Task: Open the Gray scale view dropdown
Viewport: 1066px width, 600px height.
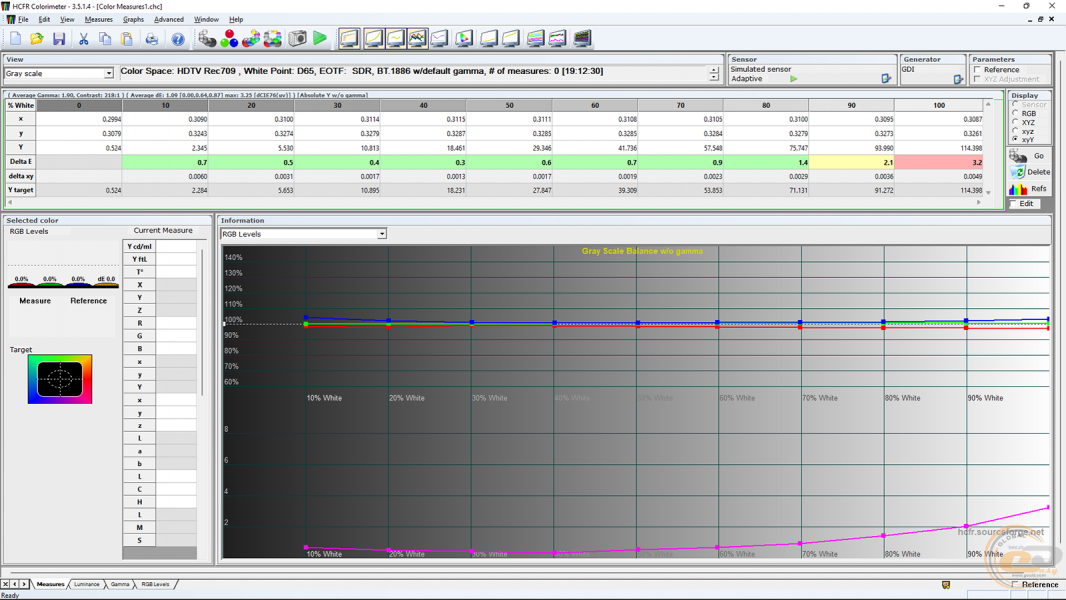Action: 108,73
